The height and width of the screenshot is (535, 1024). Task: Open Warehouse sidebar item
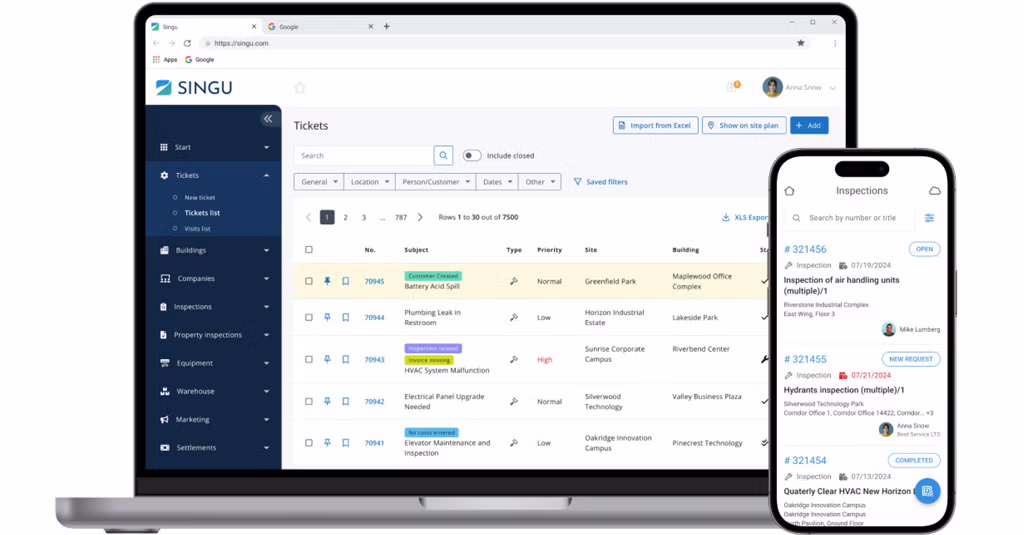(x=214, y=391)
